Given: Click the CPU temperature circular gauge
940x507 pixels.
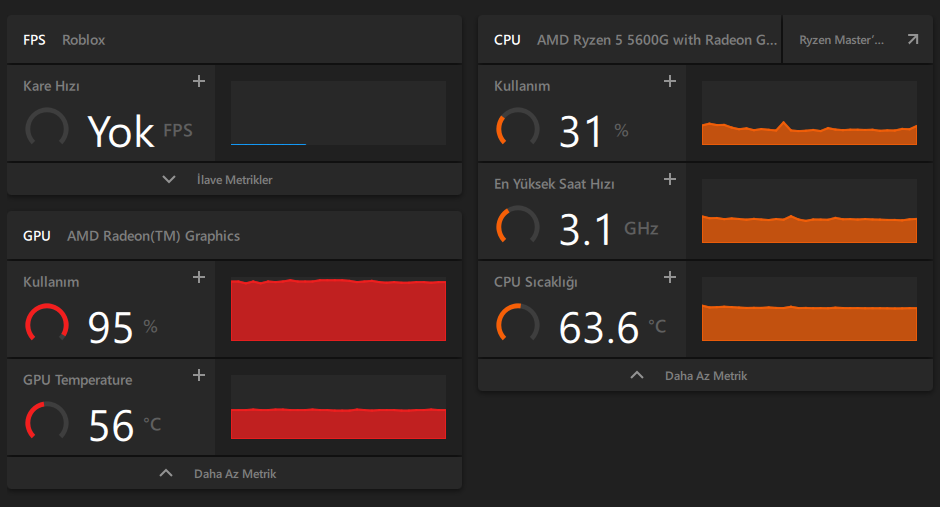Looking at the screenshot, I should 517,325.
